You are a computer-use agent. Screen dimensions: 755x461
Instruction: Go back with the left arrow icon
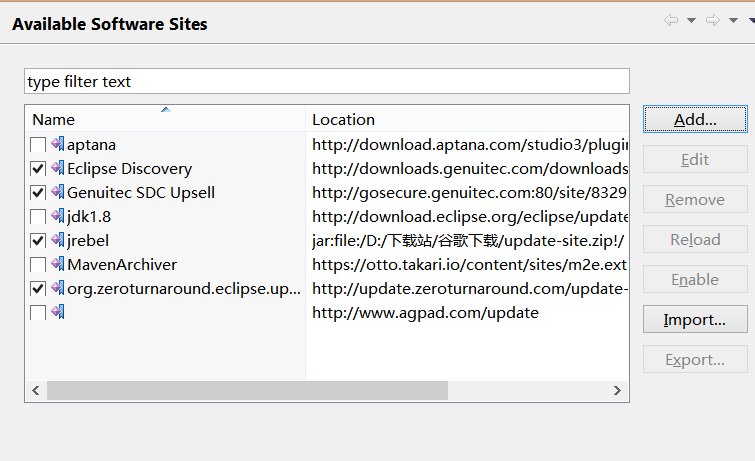tap(671, 20)
